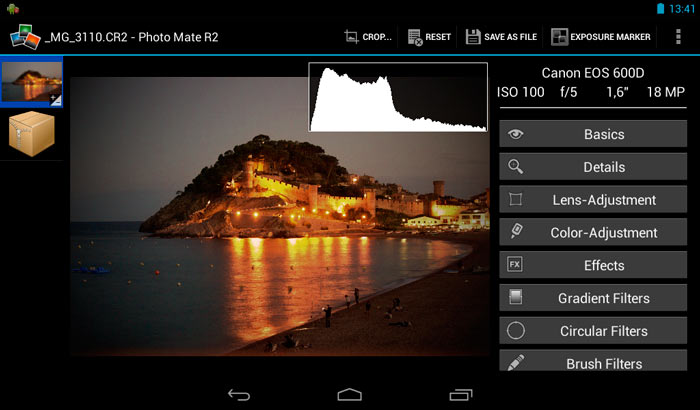Click the 1,6" shutter speed value
The width and height of the screenshot is (700, 410).
pos(617,92)
